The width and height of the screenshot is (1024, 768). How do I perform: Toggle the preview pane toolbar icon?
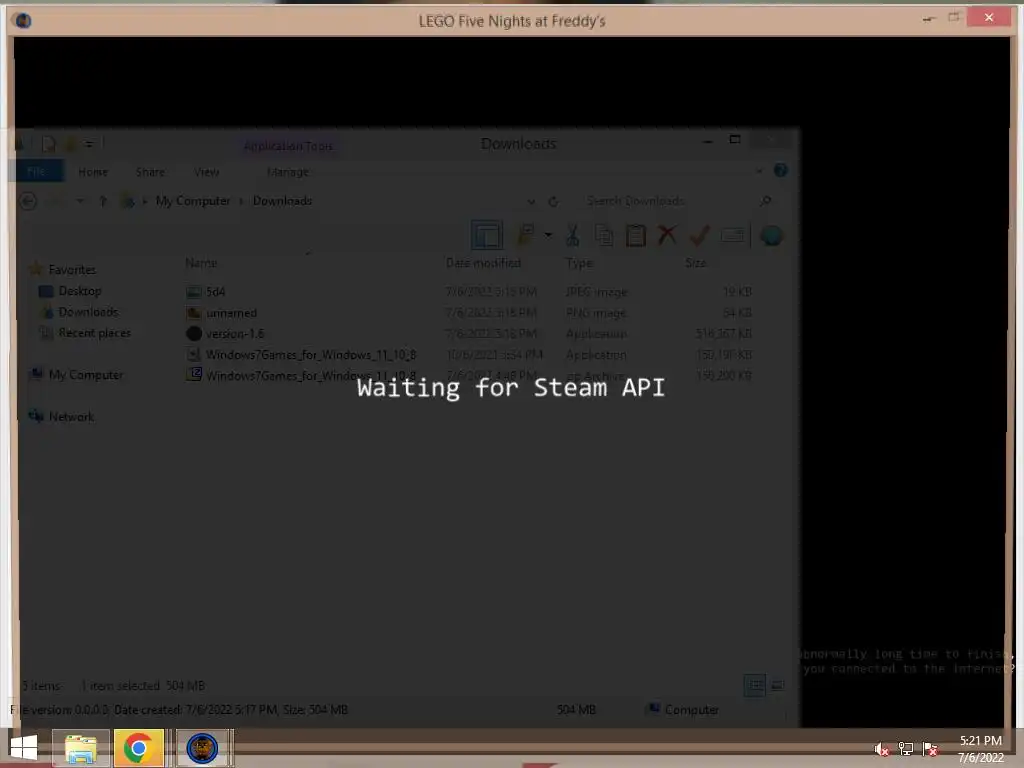tap(487, 235)
